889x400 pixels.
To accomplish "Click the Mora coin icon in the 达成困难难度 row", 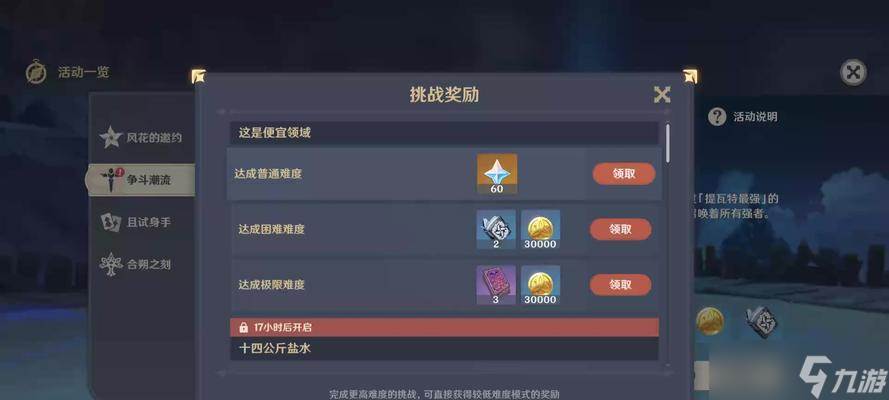I will coord(540,229).
